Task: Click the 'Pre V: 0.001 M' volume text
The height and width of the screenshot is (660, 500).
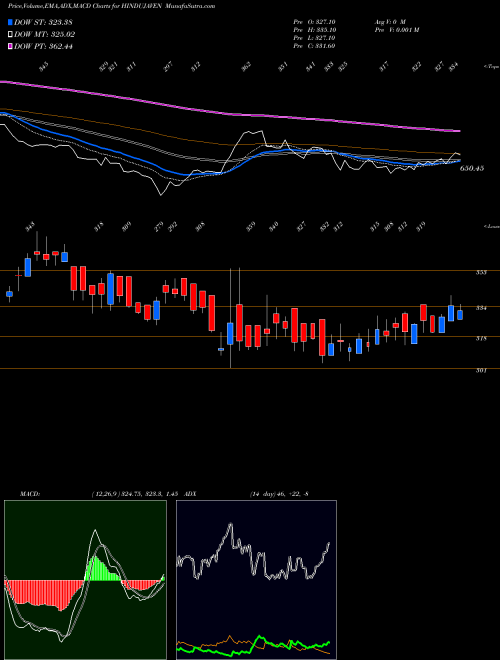Action: click(x=396, y=30)
